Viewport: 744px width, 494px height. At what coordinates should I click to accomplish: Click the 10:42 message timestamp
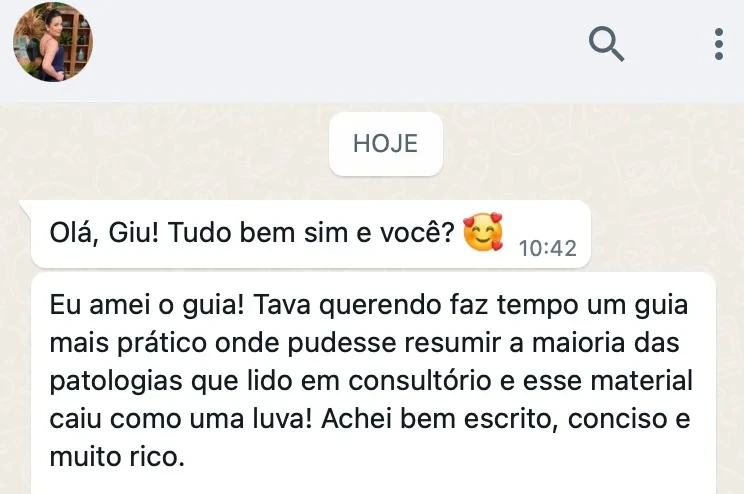point(548,248)
